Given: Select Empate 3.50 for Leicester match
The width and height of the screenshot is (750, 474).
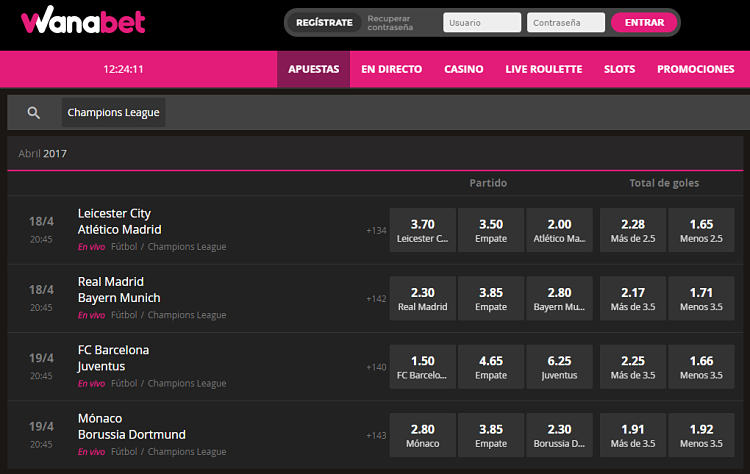Looking at the screenshot, I should click(x=491, y=230).
